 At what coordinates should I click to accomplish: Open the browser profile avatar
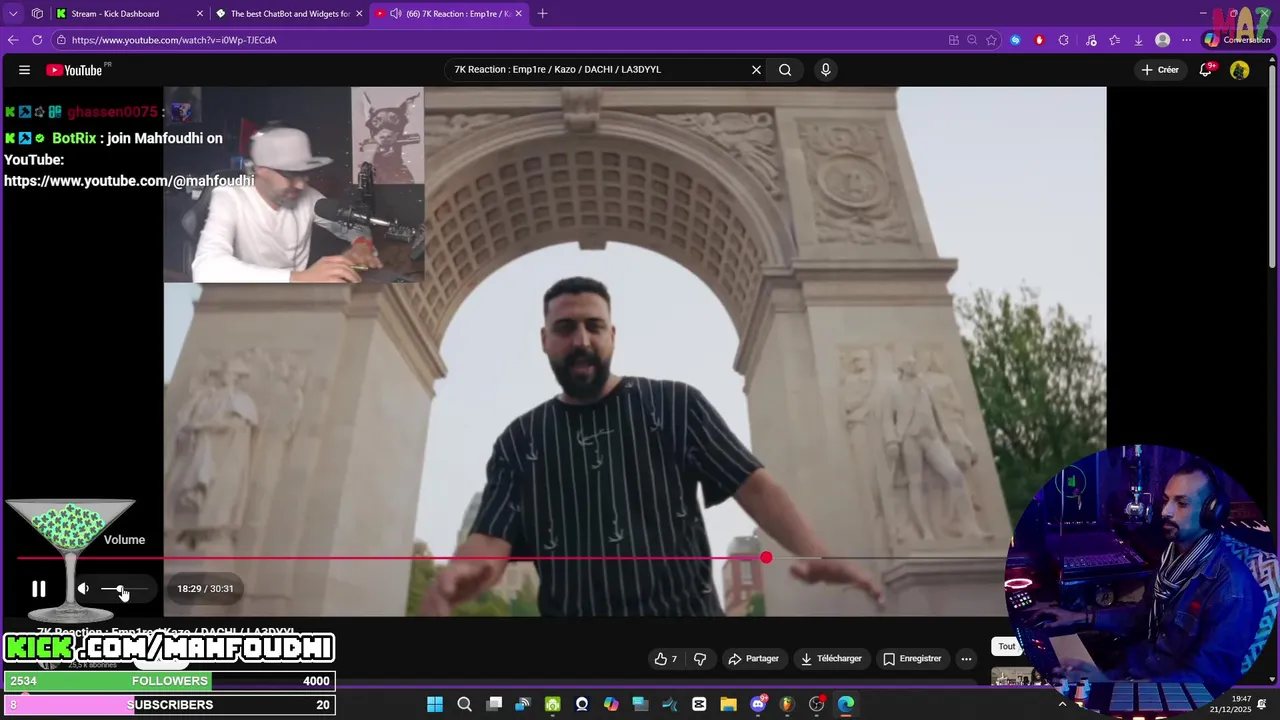[1163, 40]
